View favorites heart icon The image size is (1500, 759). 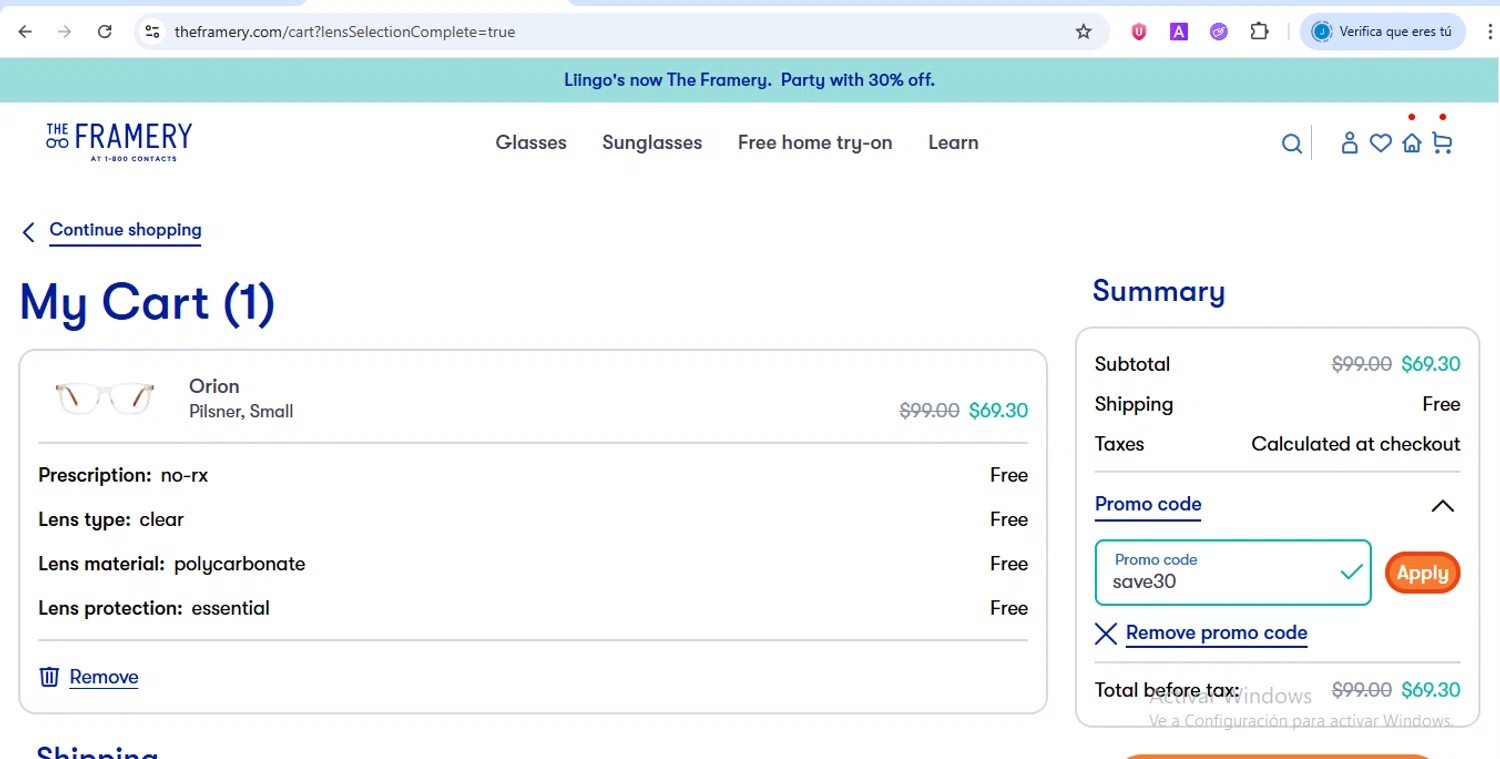(x=1380, y=143)
